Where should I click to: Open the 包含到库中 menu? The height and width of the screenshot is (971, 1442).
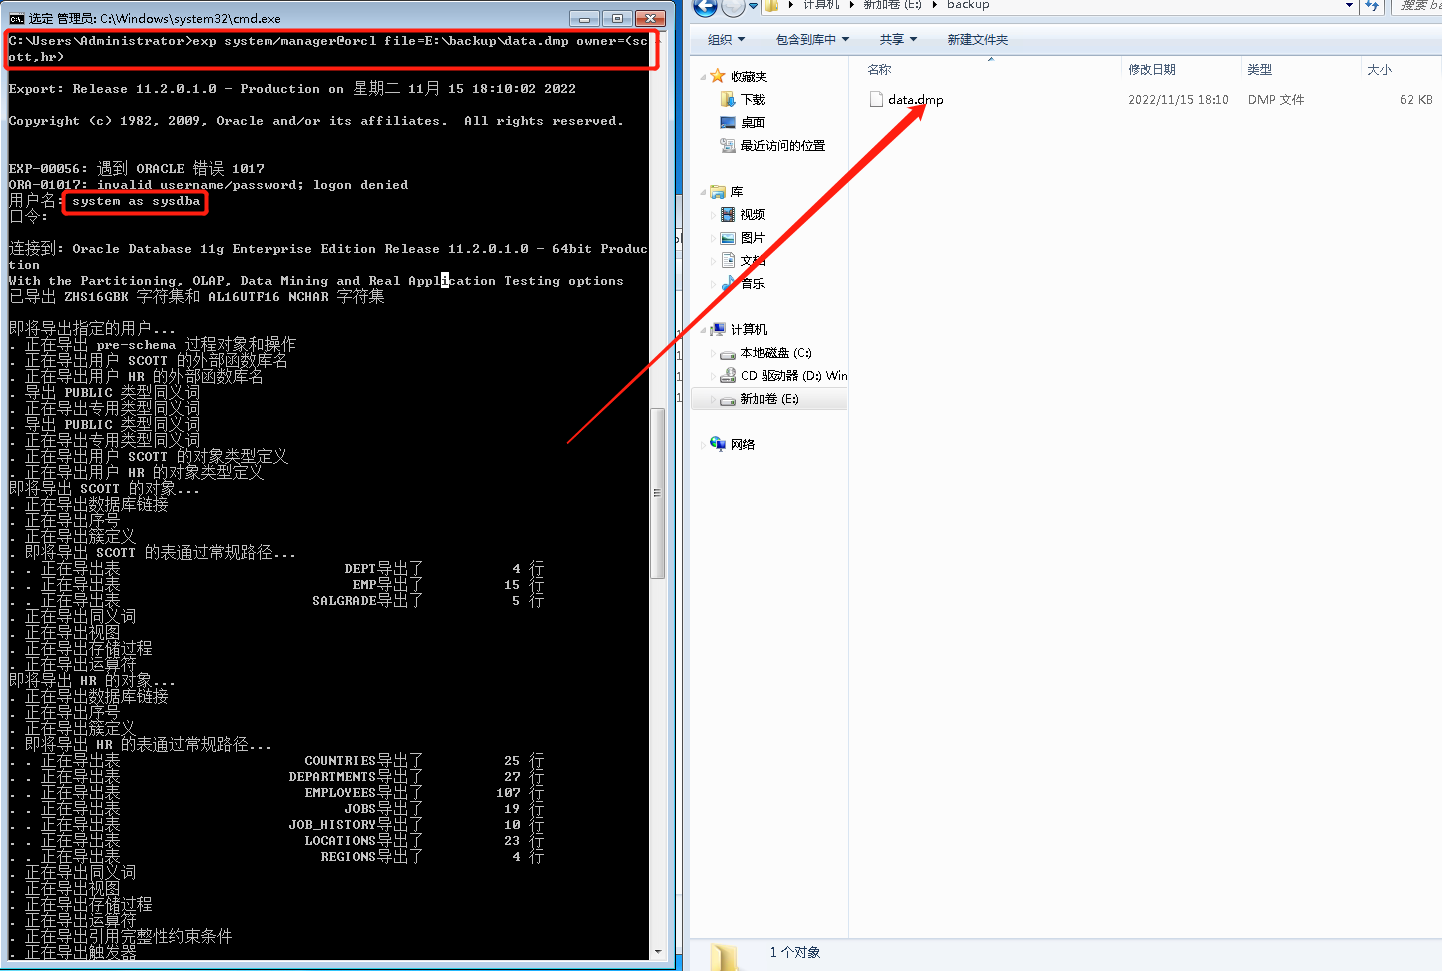click(x=812, y=40)
